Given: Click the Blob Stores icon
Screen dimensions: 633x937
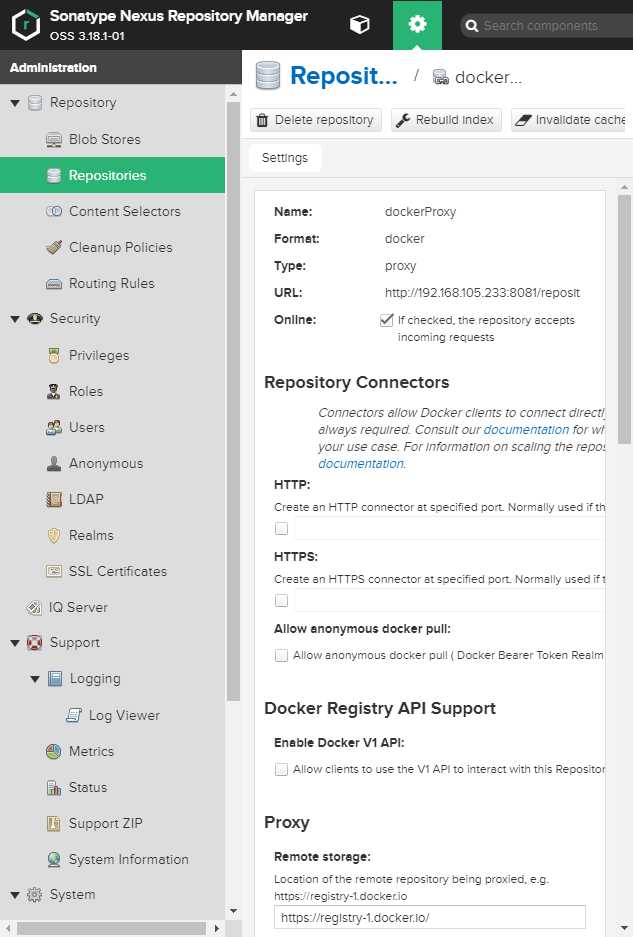Looking at the screenshot, I should [x=54, y=139].
